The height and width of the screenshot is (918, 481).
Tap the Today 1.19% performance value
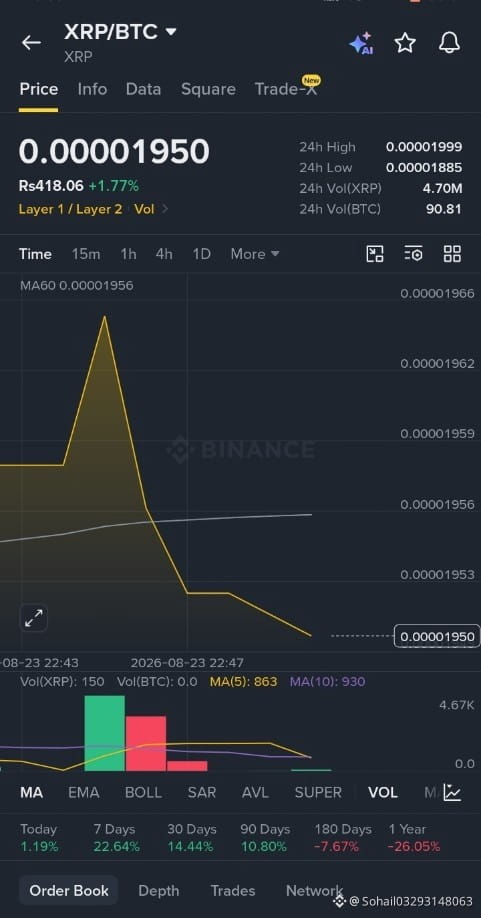[39, 847]
